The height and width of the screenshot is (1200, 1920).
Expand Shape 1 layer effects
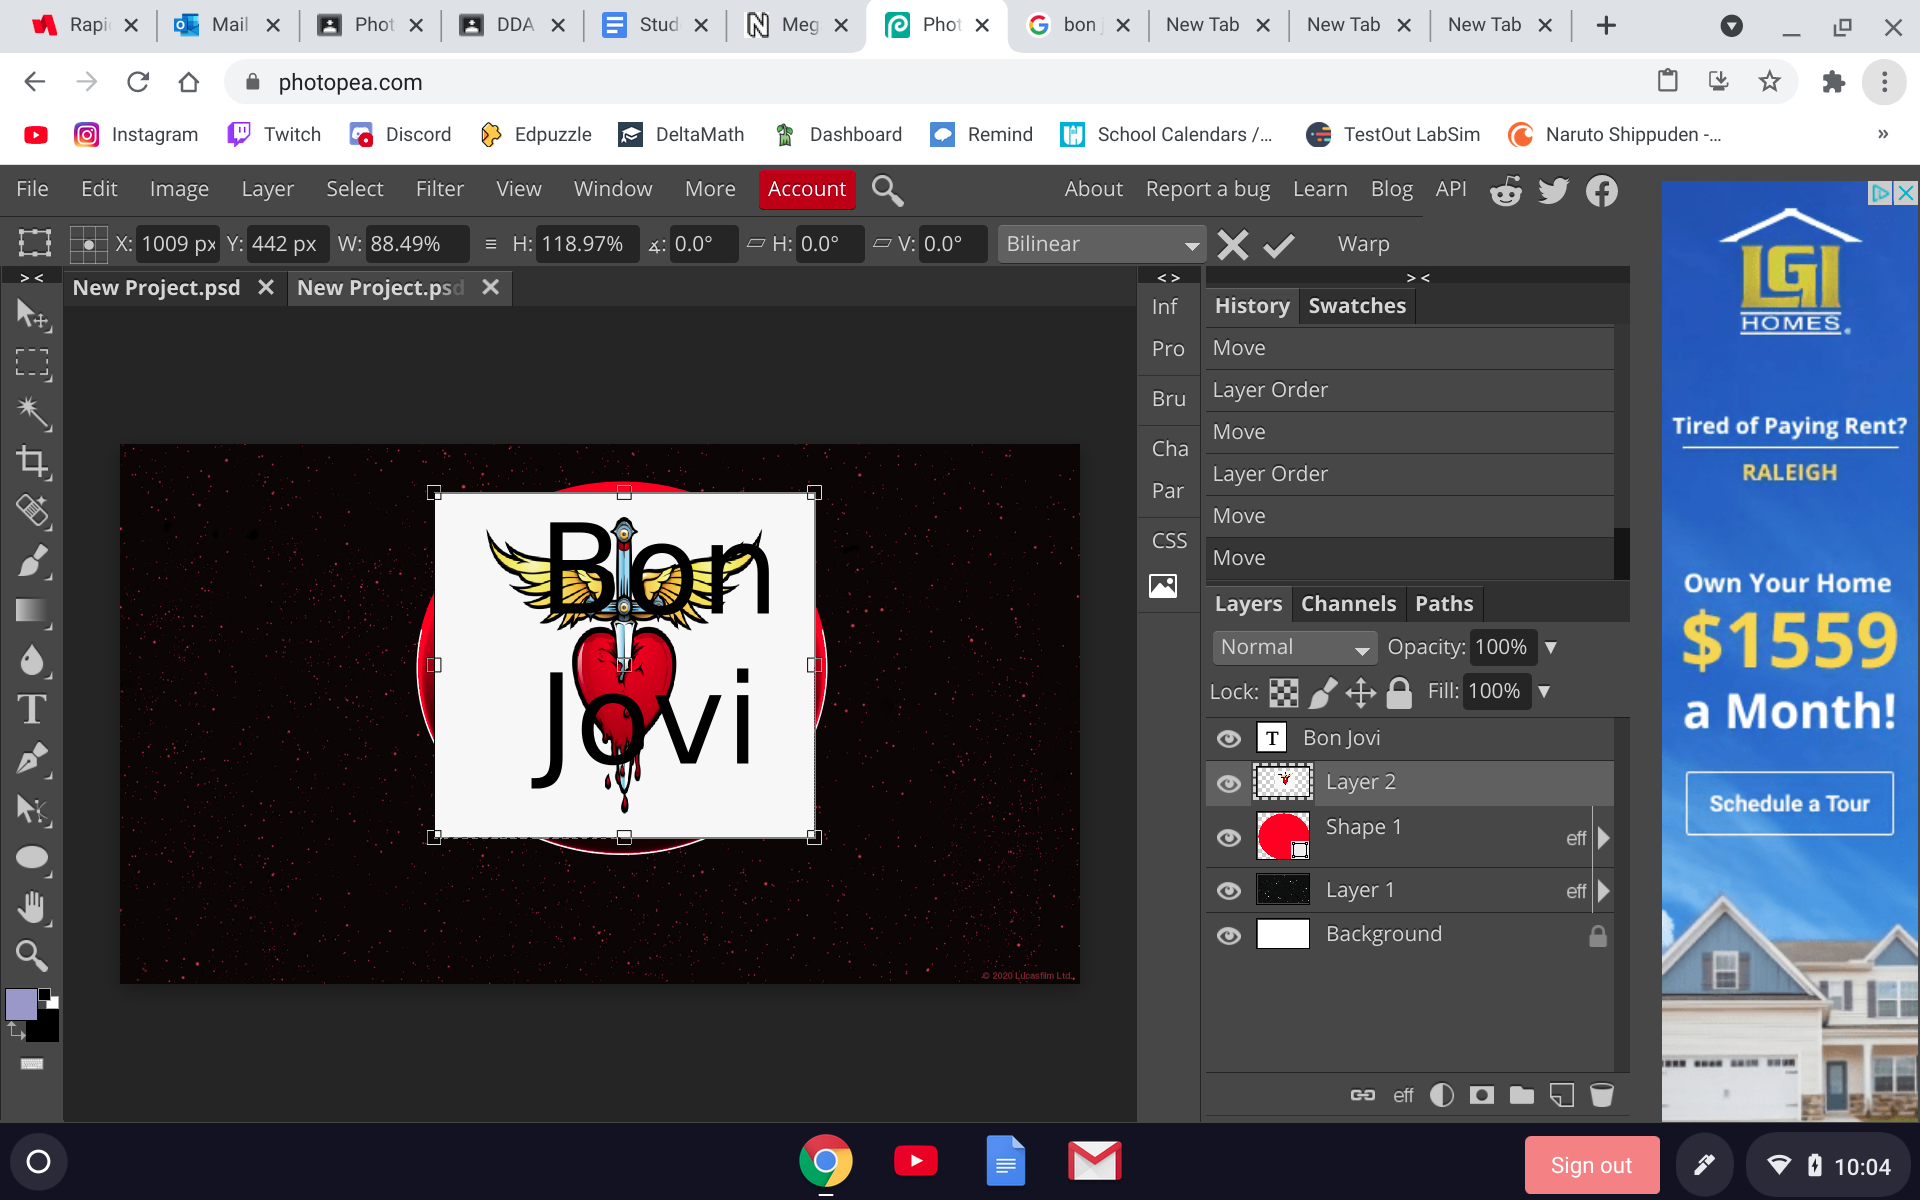[1604, 838]
